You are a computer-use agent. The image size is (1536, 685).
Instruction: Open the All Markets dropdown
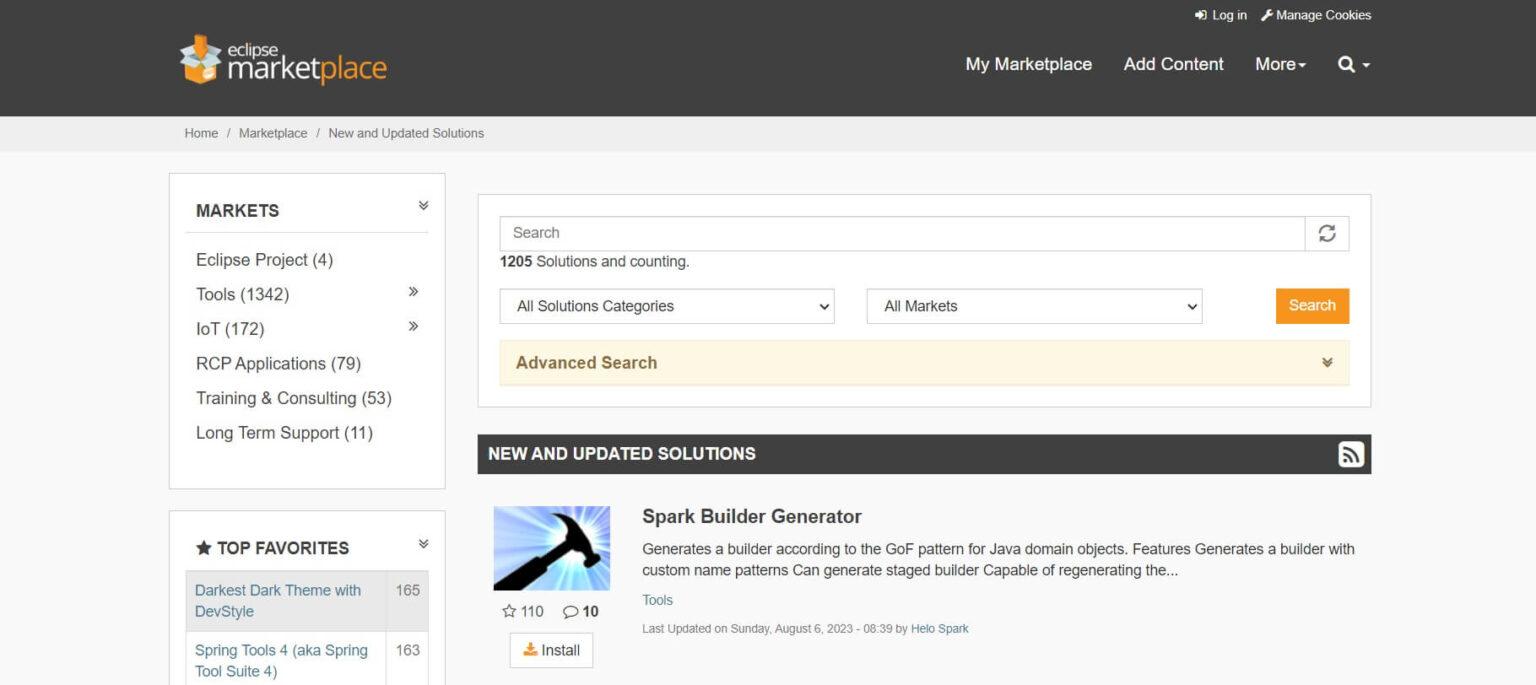[x=1034, y=306]
